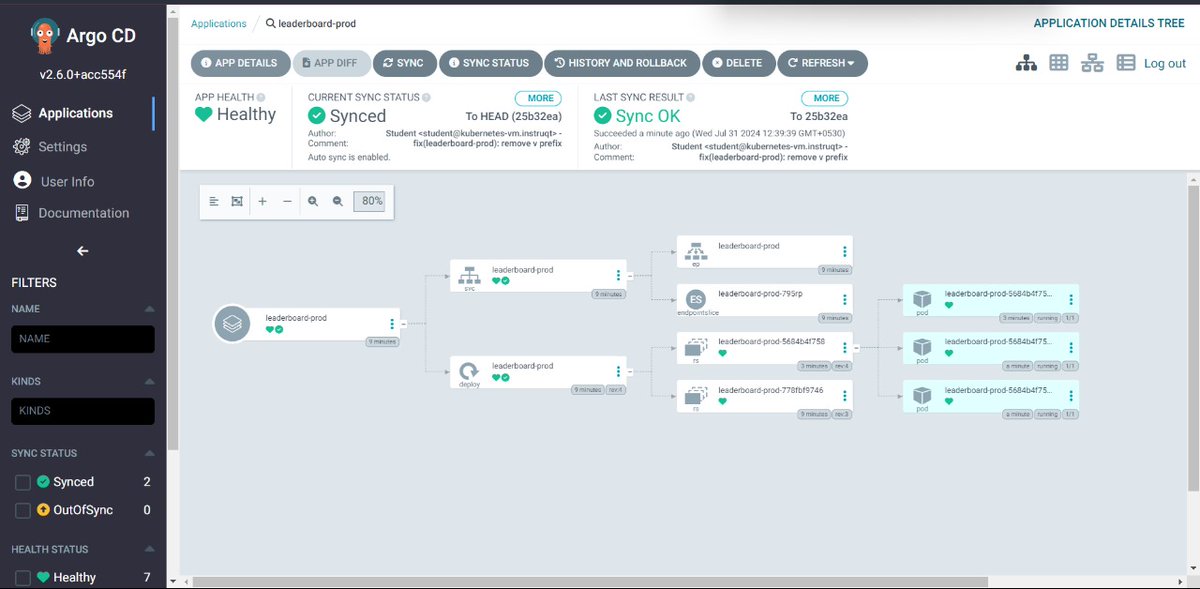Collapse the SYNC STATUS filter section
This screenshot has width=1200, height=589.
click(x=150, y=454)
